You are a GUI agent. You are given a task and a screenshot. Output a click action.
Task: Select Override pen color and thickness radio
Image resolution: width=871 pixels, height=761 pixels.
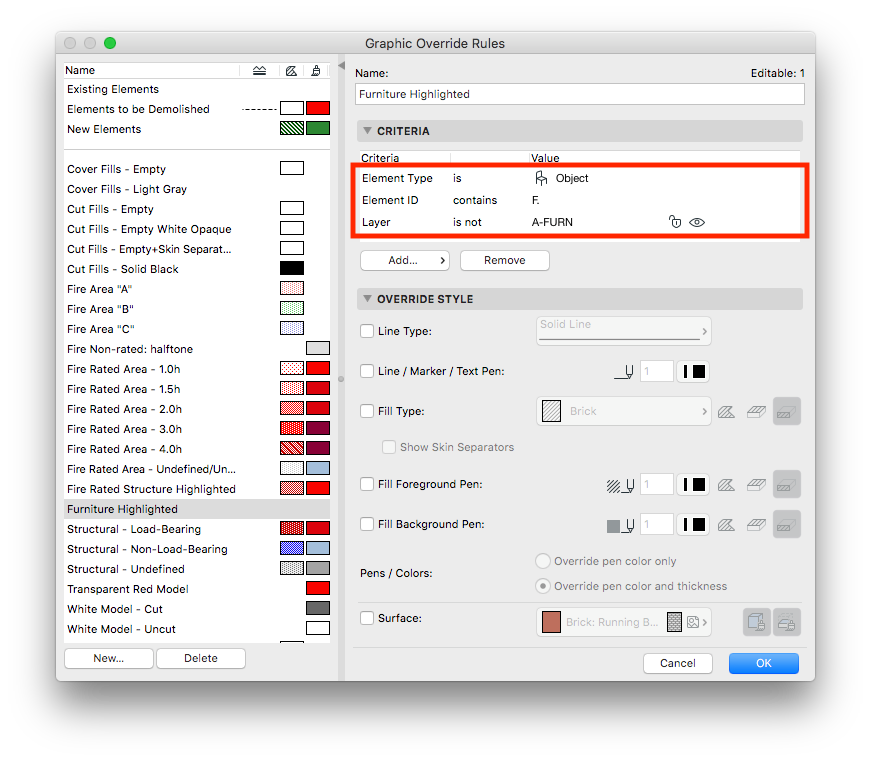point(543,587)
